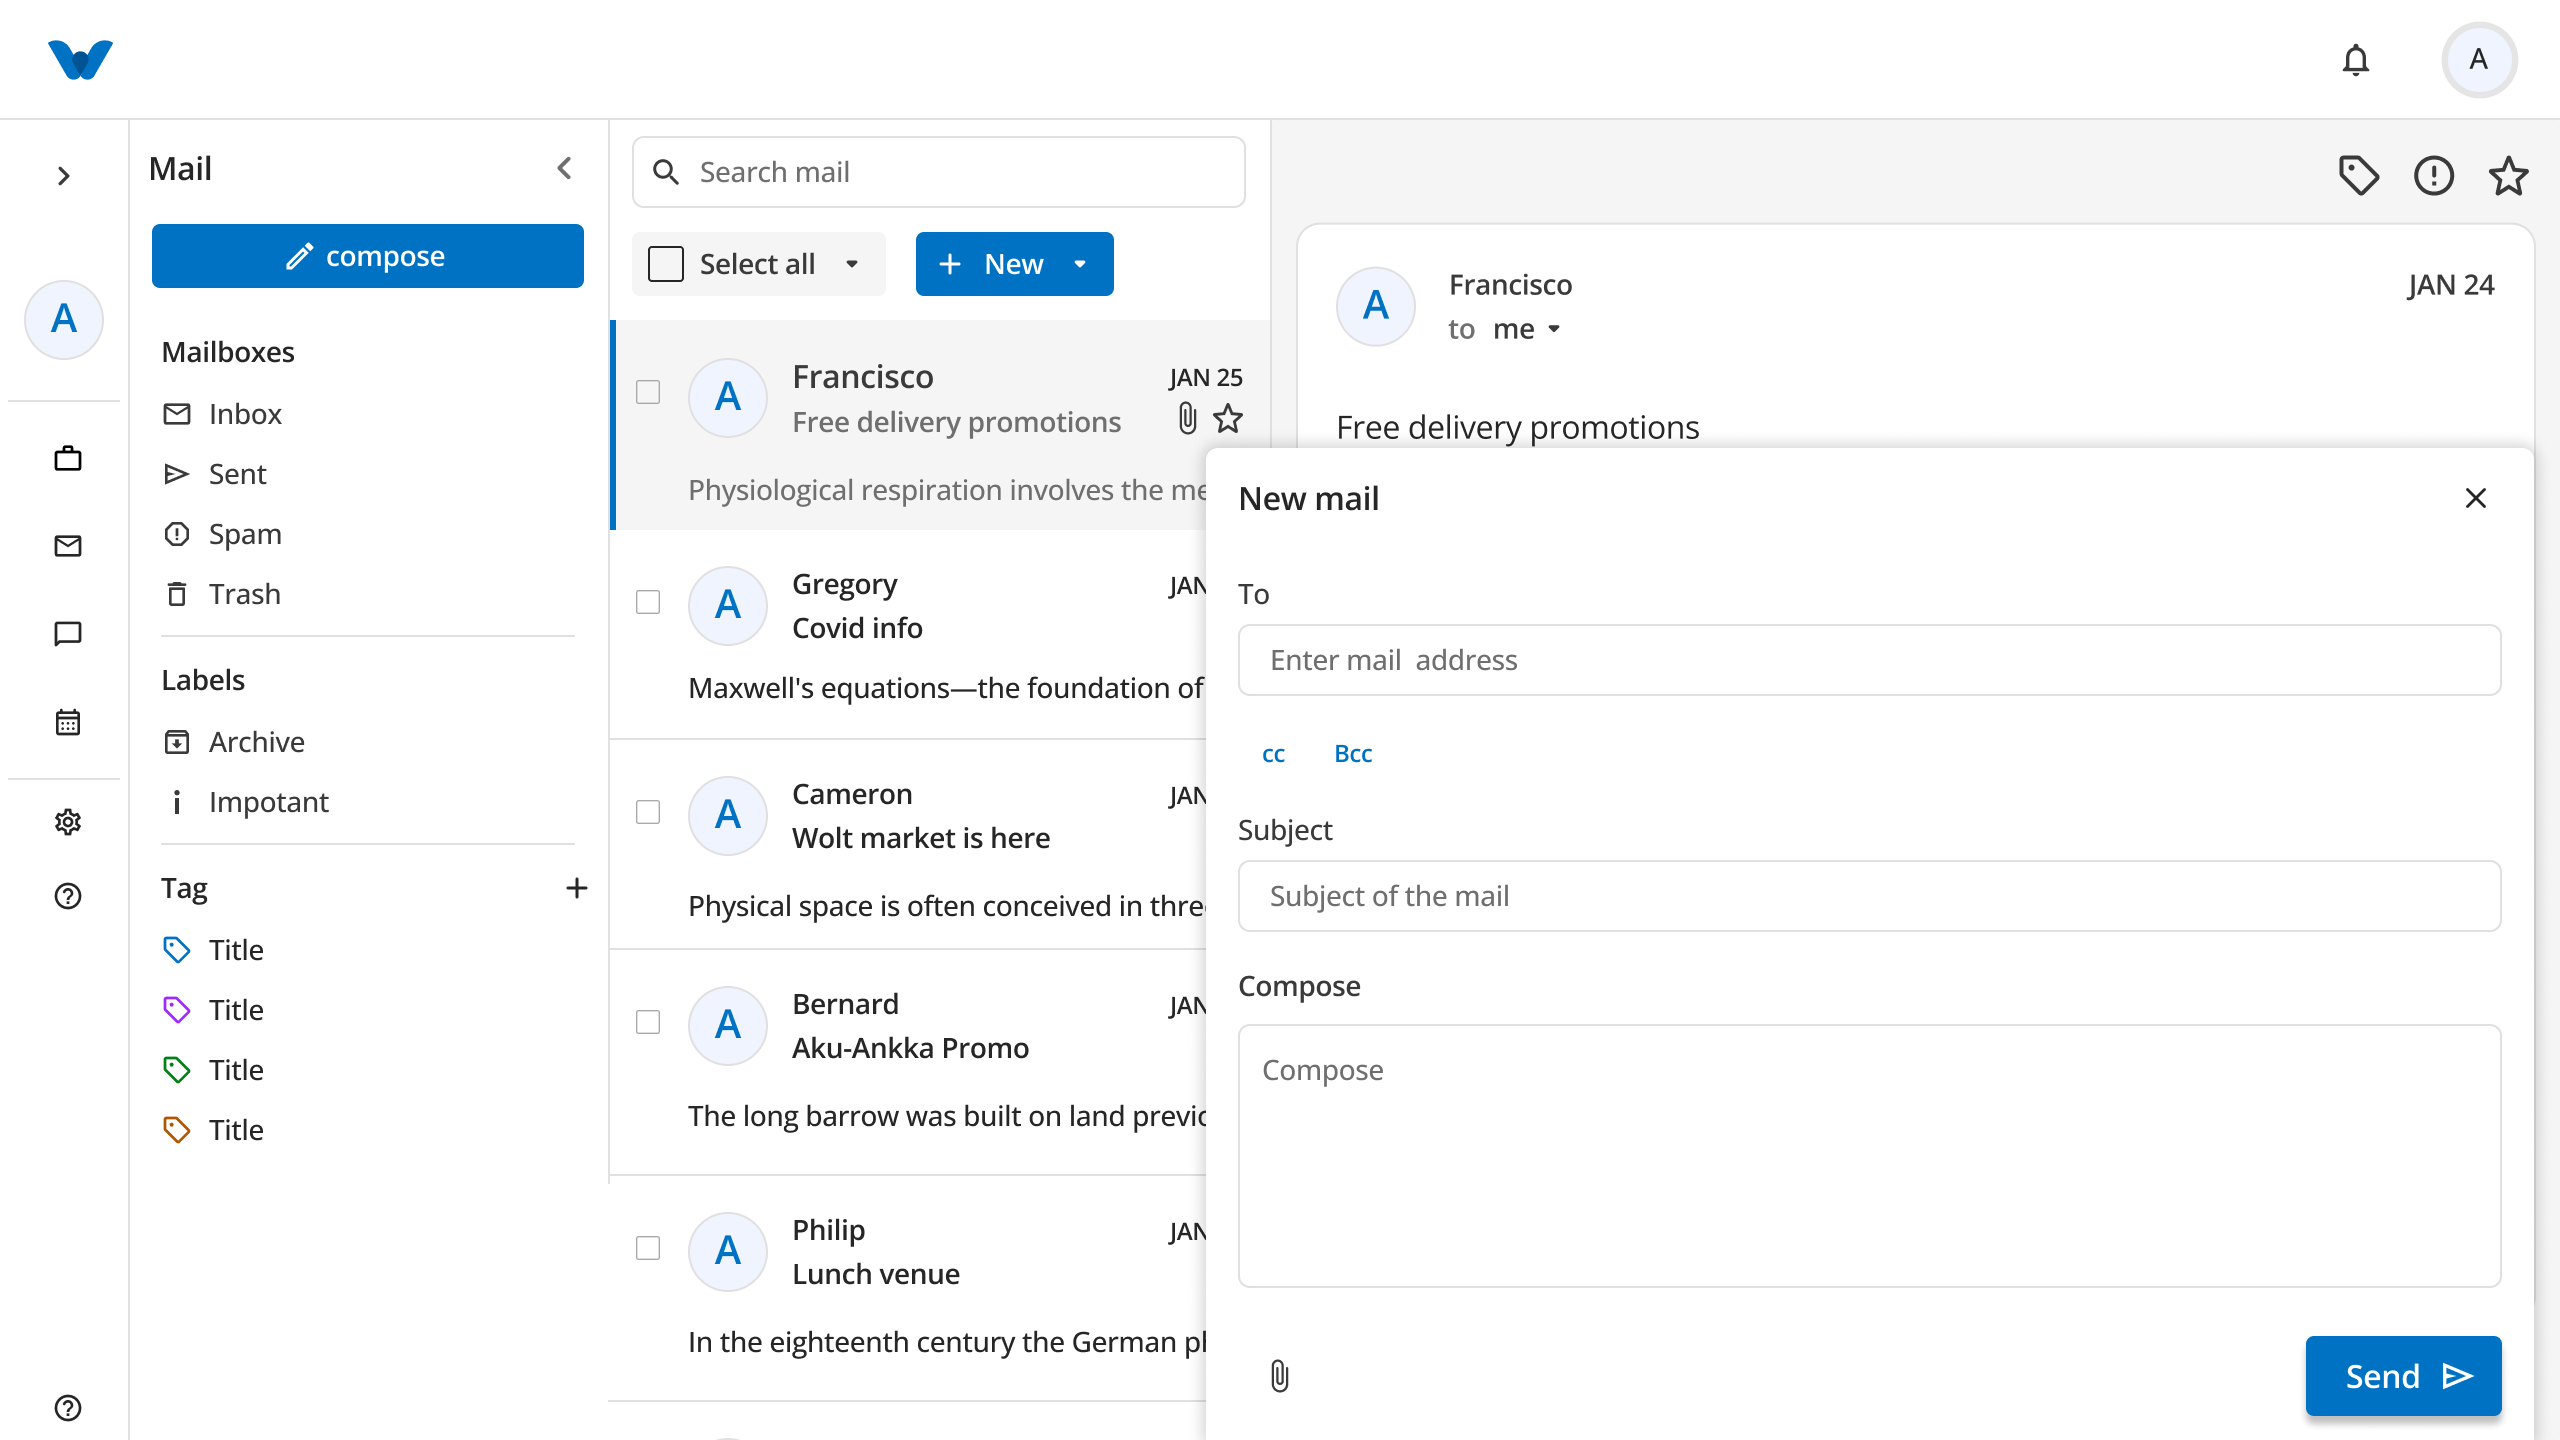This screenshot has height=1440, width=2560.
Task: Tick the Select all checkbox
Action: [x=666, y=264]
